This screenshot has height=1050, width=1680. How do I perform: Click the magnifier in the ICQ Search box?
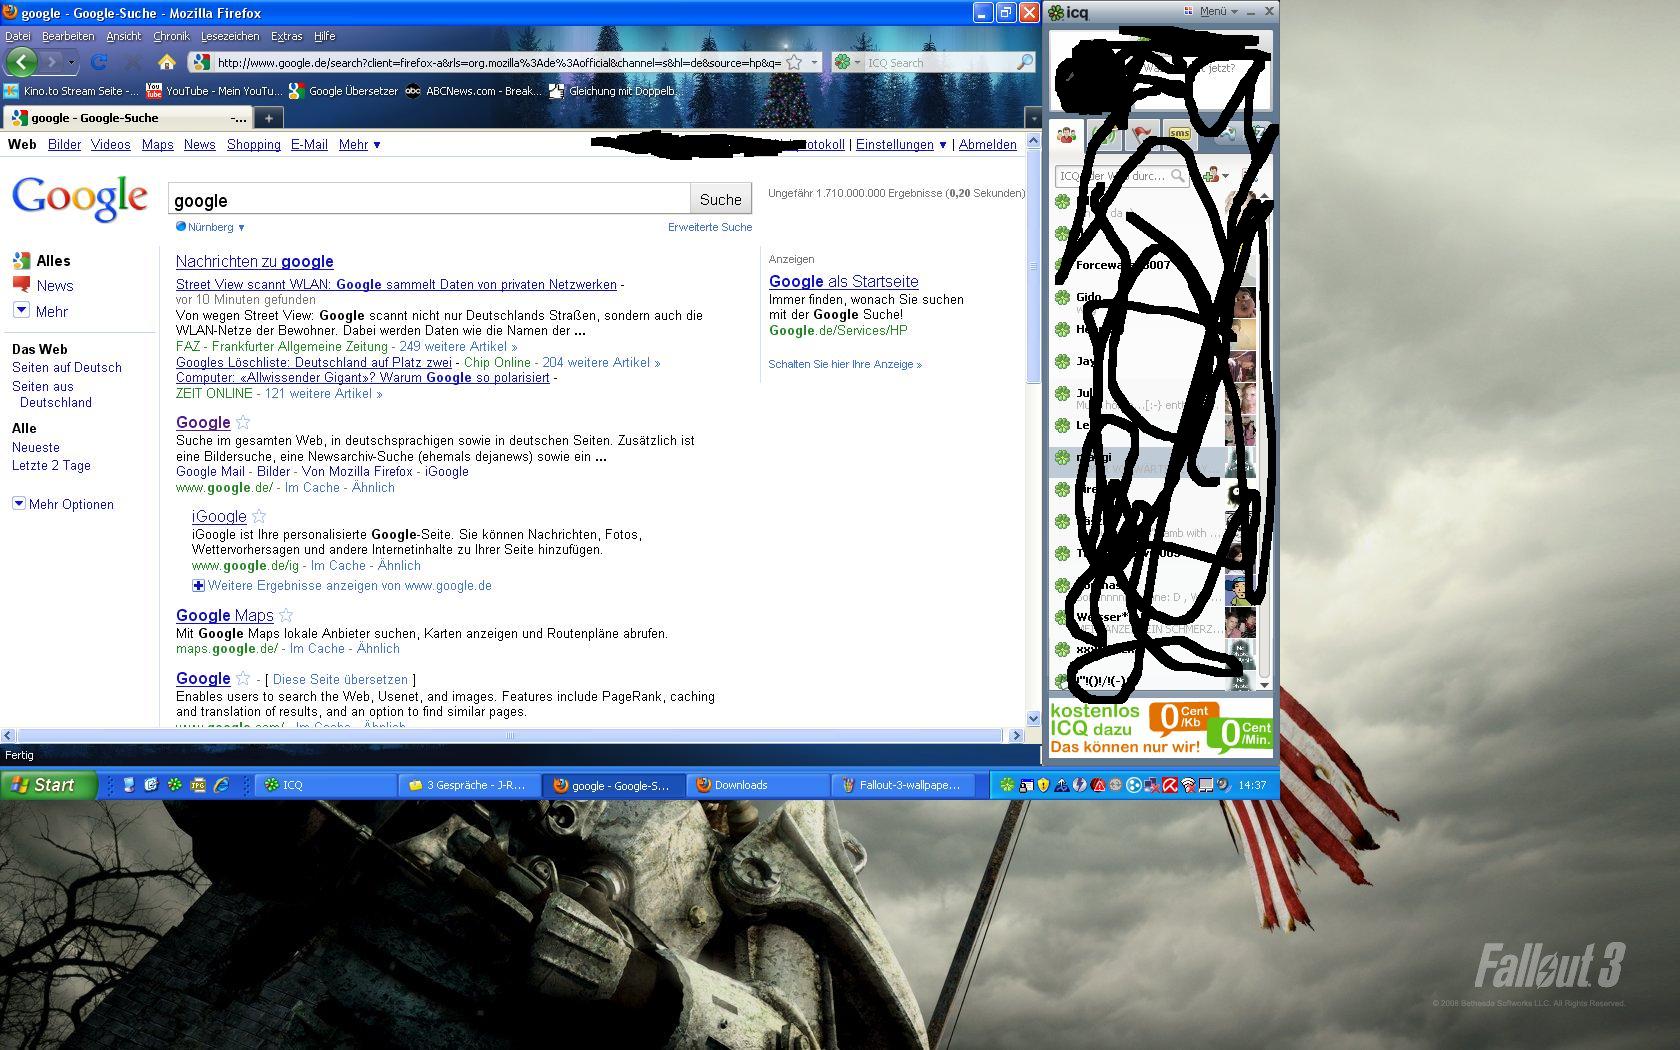[x=1024, y=62]
